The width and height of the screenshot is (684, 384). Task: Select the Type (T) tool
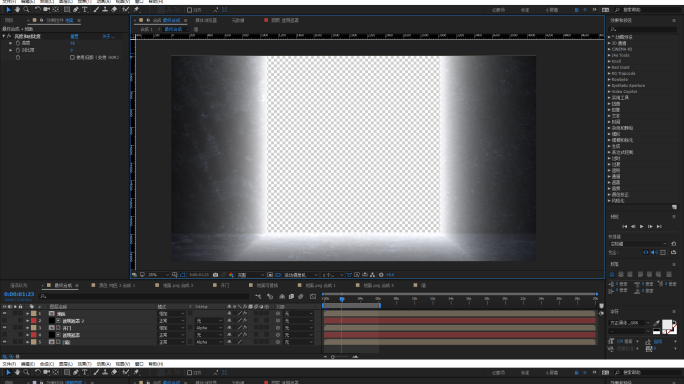tap(85, 9)
